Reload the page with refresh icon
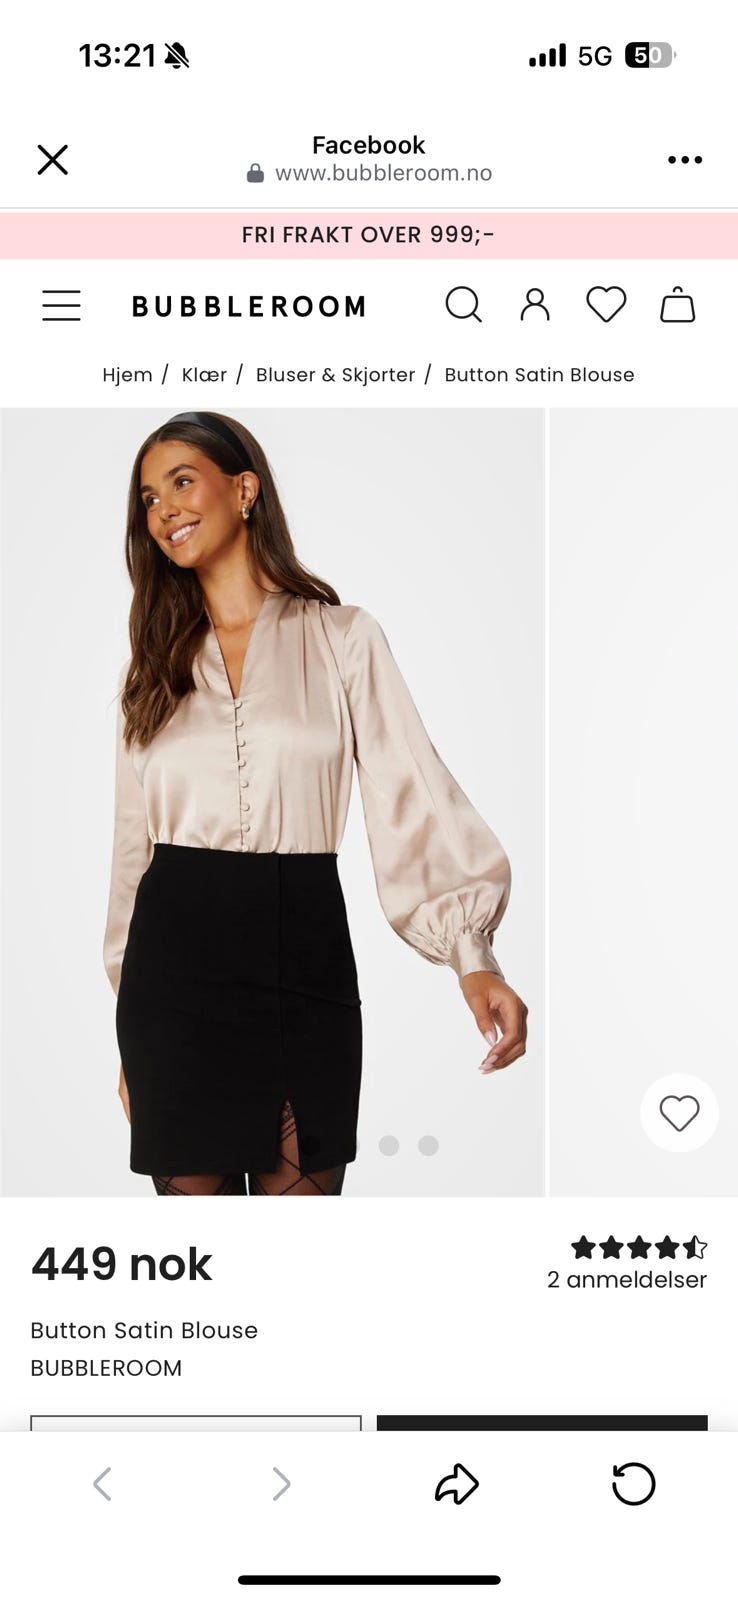 (x=633, y=1484)
